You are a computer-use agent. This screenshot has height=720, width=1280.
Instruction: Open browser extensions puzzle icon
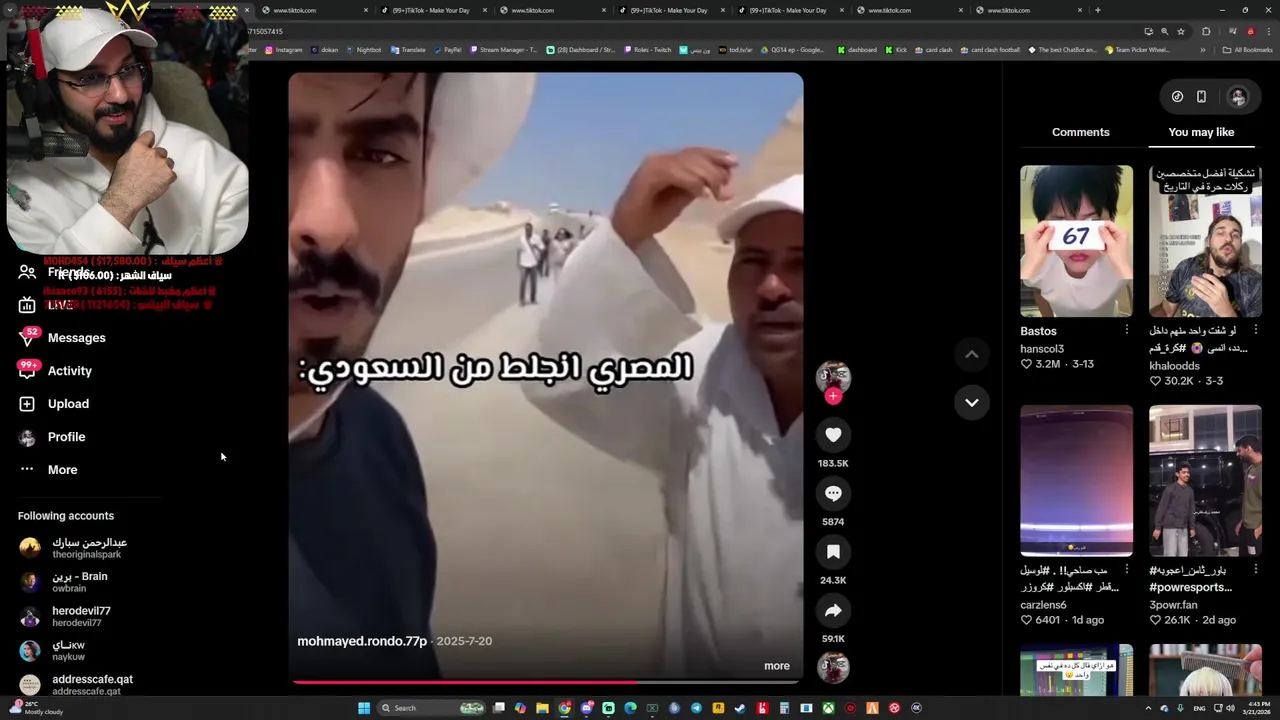[1206, 31]
